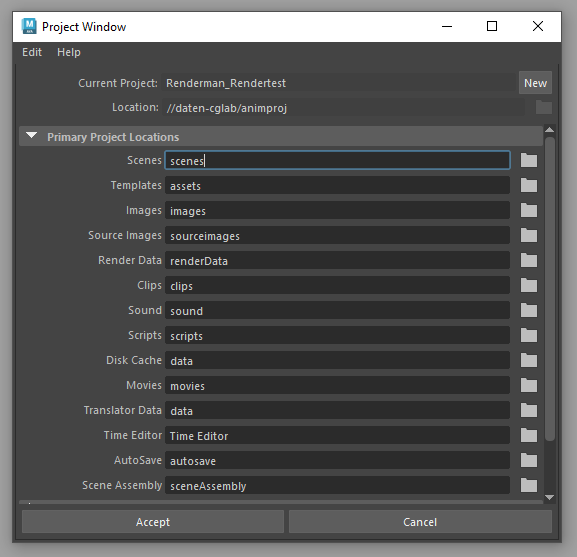Browse folder for Sound location

(x=529, y=311)
